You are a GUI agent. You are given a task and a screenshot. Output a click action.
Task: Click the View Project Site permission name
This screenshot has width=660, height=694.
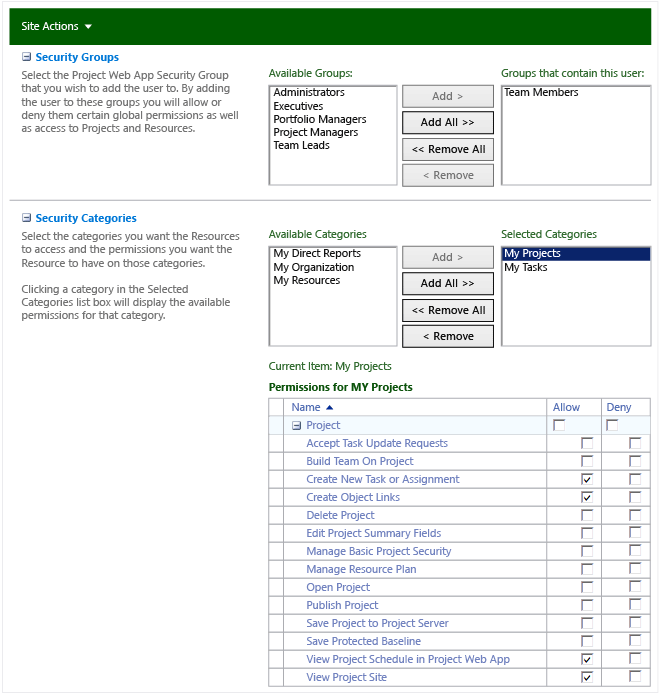pos(346,677)
